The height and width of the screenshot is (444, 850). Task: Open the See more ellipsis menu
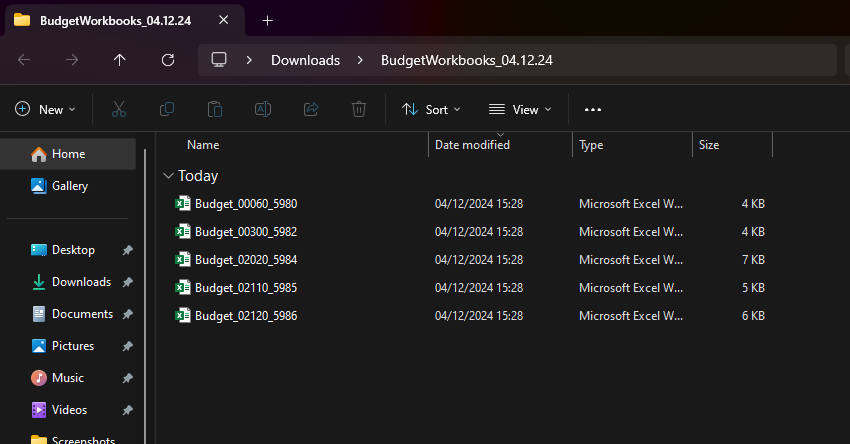(x=593, y=109)
